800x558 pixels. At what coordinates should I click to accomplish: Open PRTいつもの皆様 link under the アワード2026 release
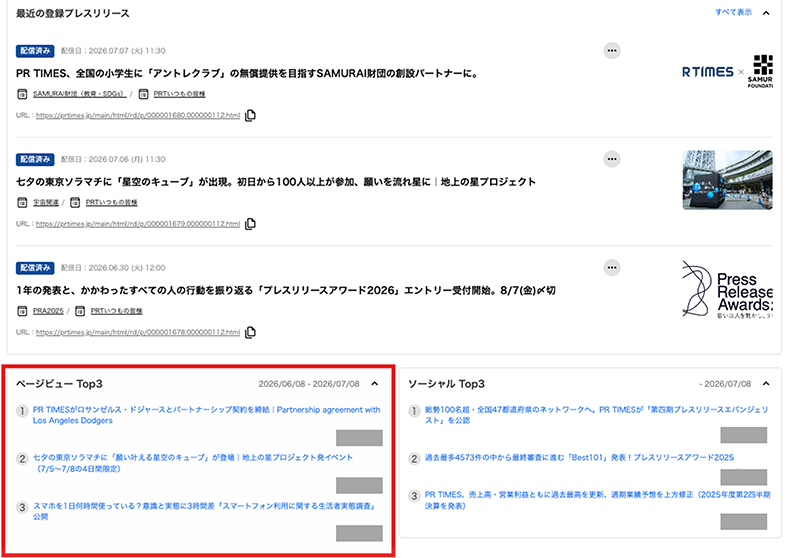116,311
